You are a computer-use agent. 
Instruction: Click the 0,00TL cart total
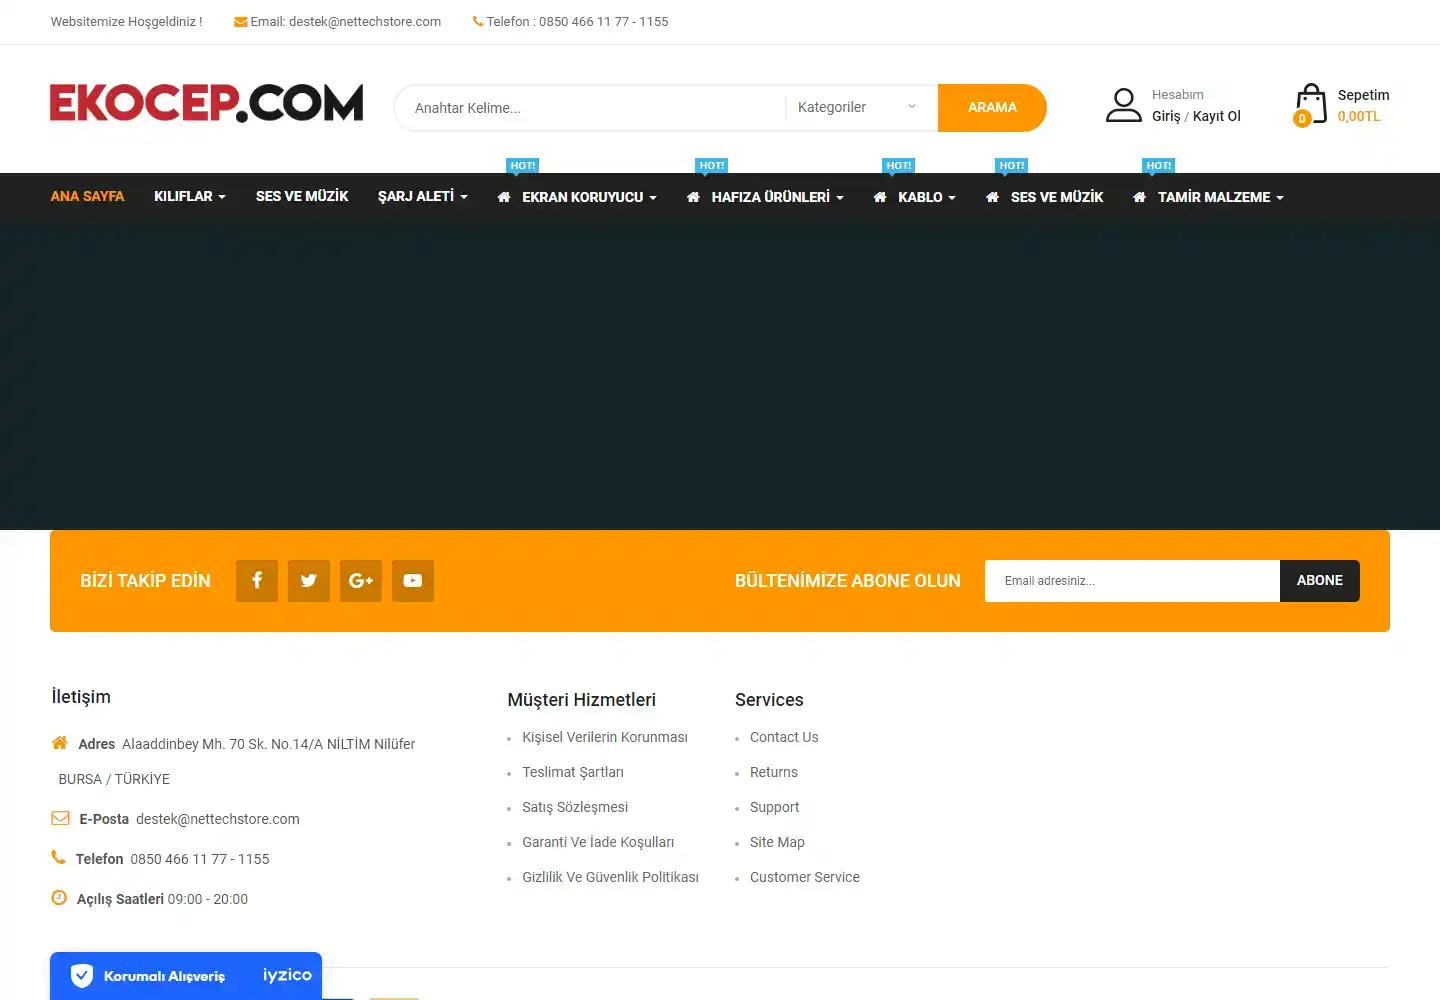point(1359,116)
